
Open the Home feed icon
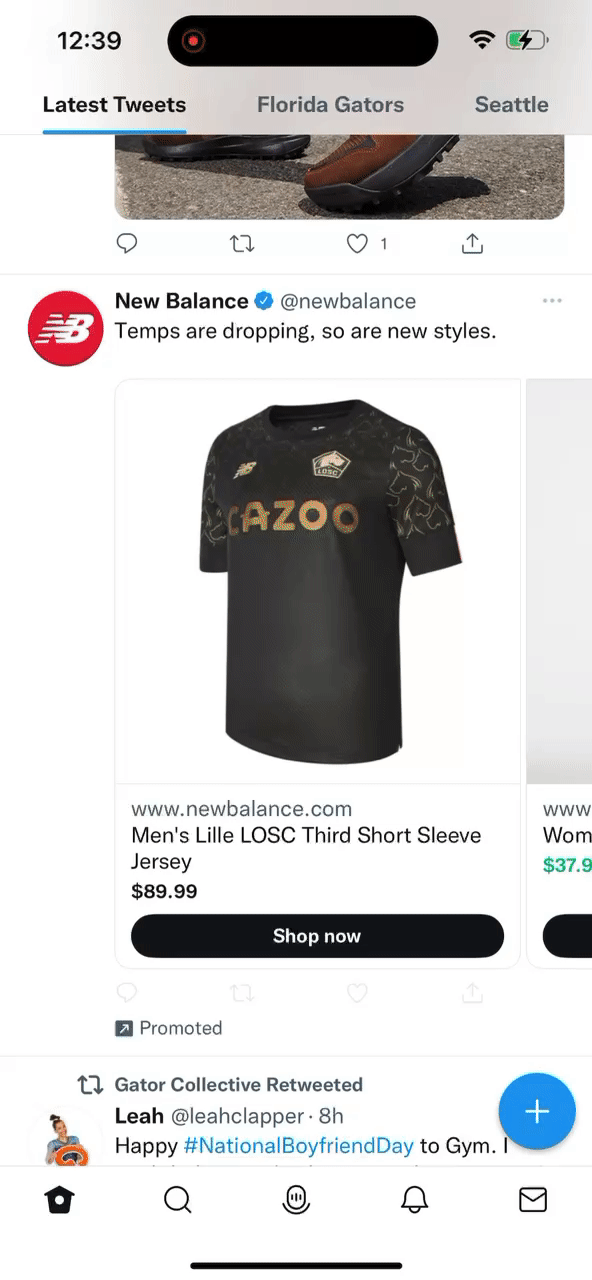pos(59,1199)
